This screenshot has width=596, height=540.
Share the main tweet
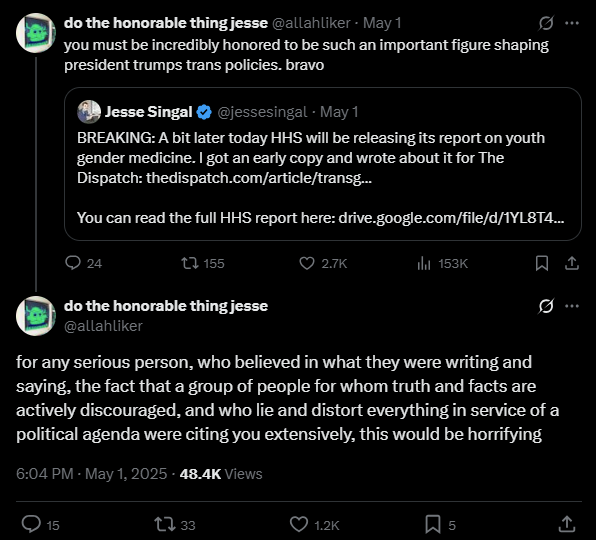click(566, 524)
